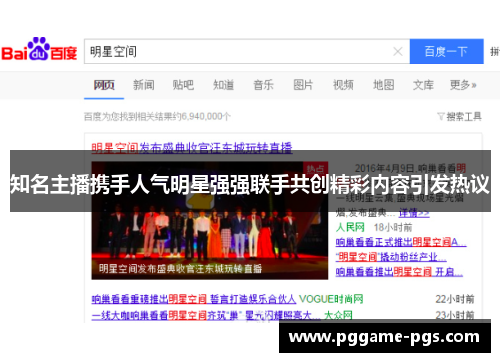Viewport: 500px width, 362px height.
Task: Open the 音乐 tab
Action: (263, 85)
